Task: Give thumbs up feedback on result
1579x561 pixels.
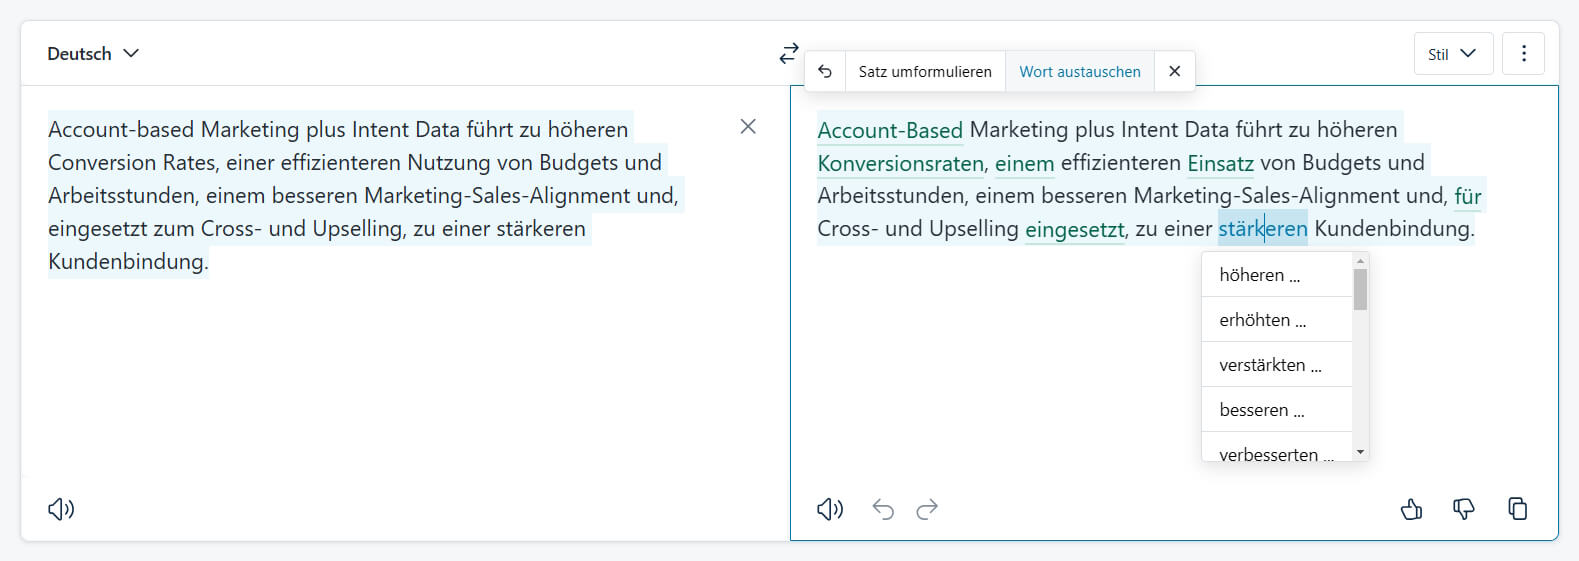Action: coord(1411,509)
